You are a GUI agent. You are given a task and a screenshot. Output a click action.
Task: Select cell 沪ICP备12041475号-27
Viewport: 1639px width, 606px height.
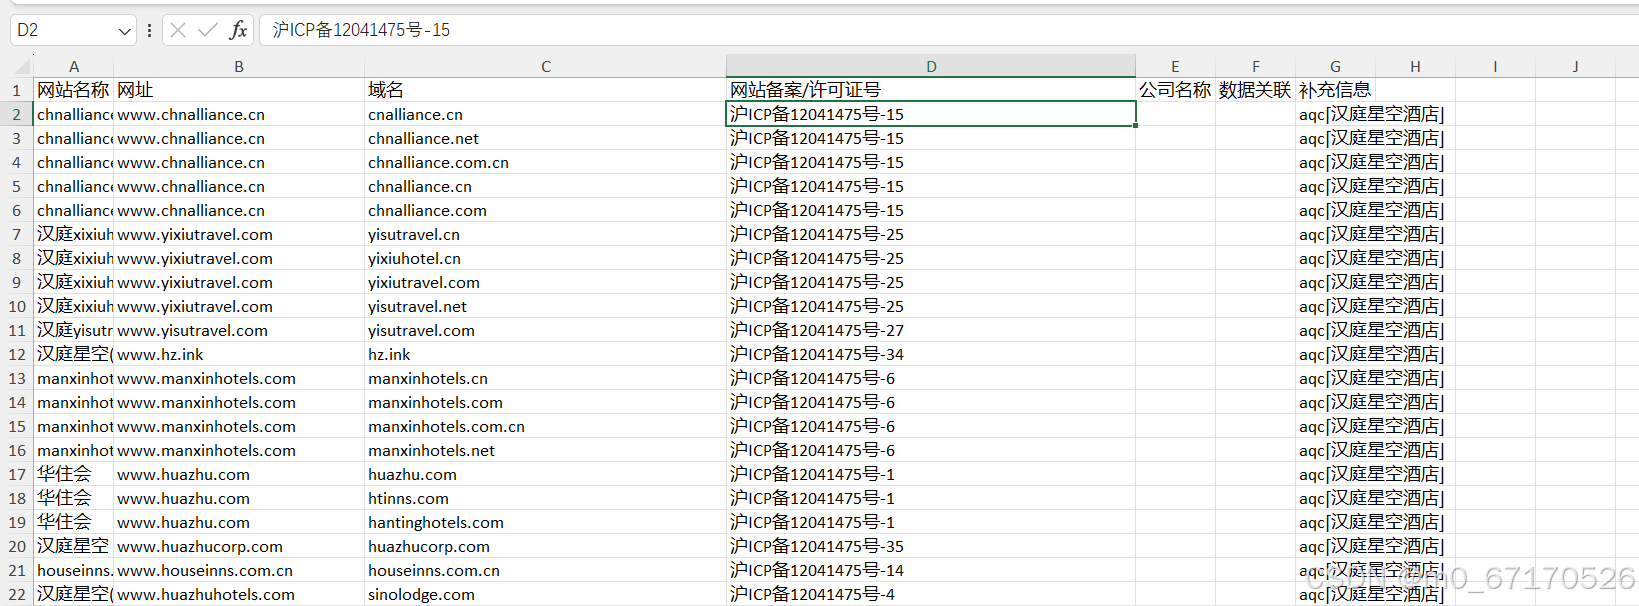[x=931, y=330]
